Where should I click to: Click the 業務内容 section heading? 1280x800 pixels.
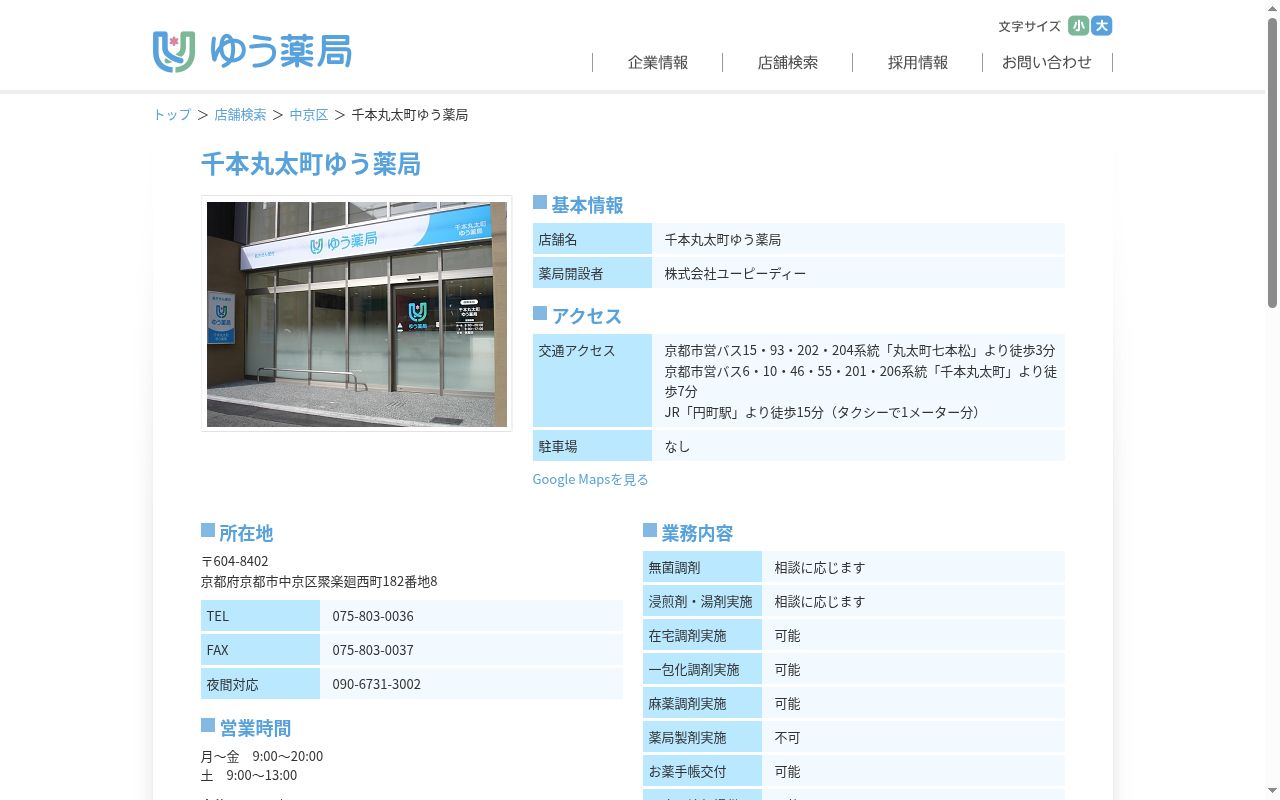tap(697, 533)
